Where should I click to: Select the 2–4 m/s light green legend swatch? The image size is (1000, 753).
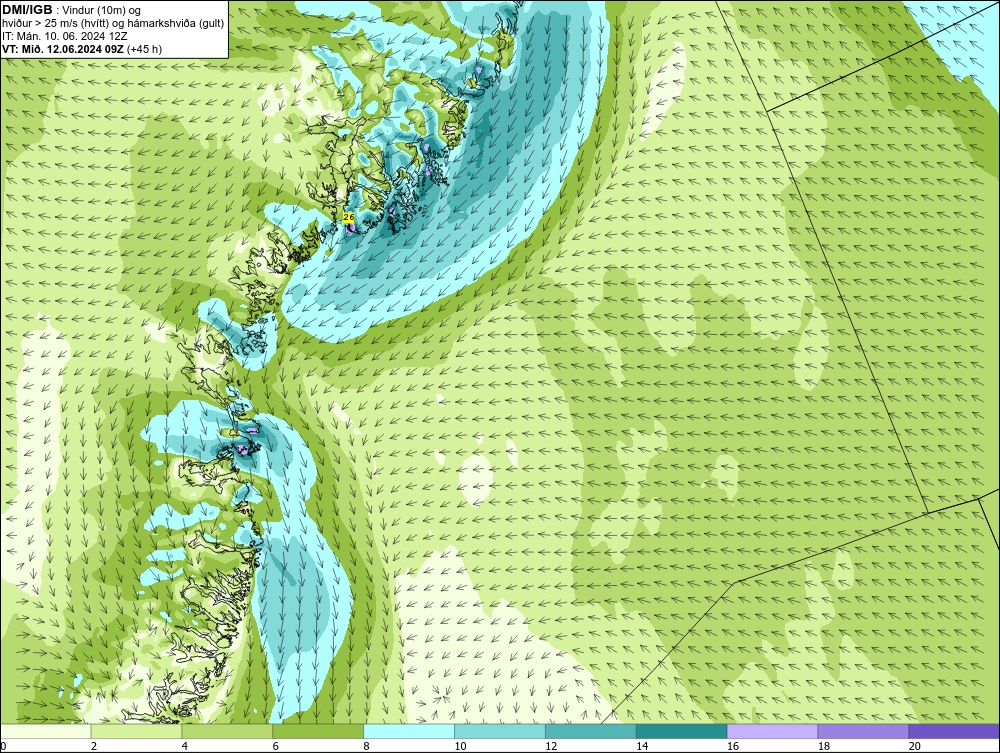click(136, 731)
